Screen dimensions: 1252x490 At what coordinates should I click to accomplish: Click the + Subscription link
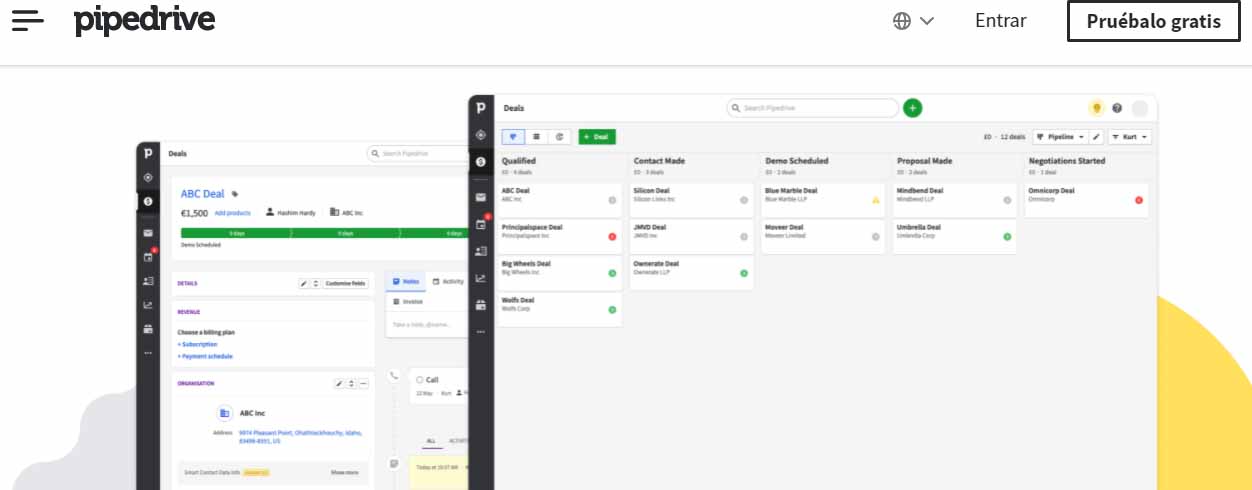point(197,344)
